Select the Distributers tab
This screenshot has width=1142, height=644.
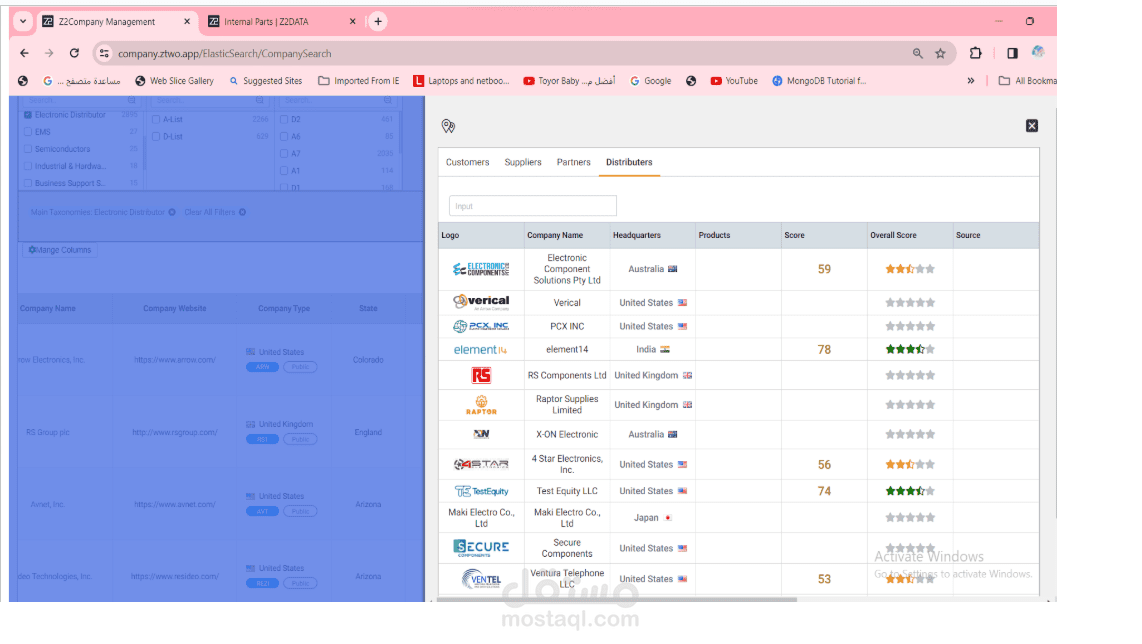[629, 162]
